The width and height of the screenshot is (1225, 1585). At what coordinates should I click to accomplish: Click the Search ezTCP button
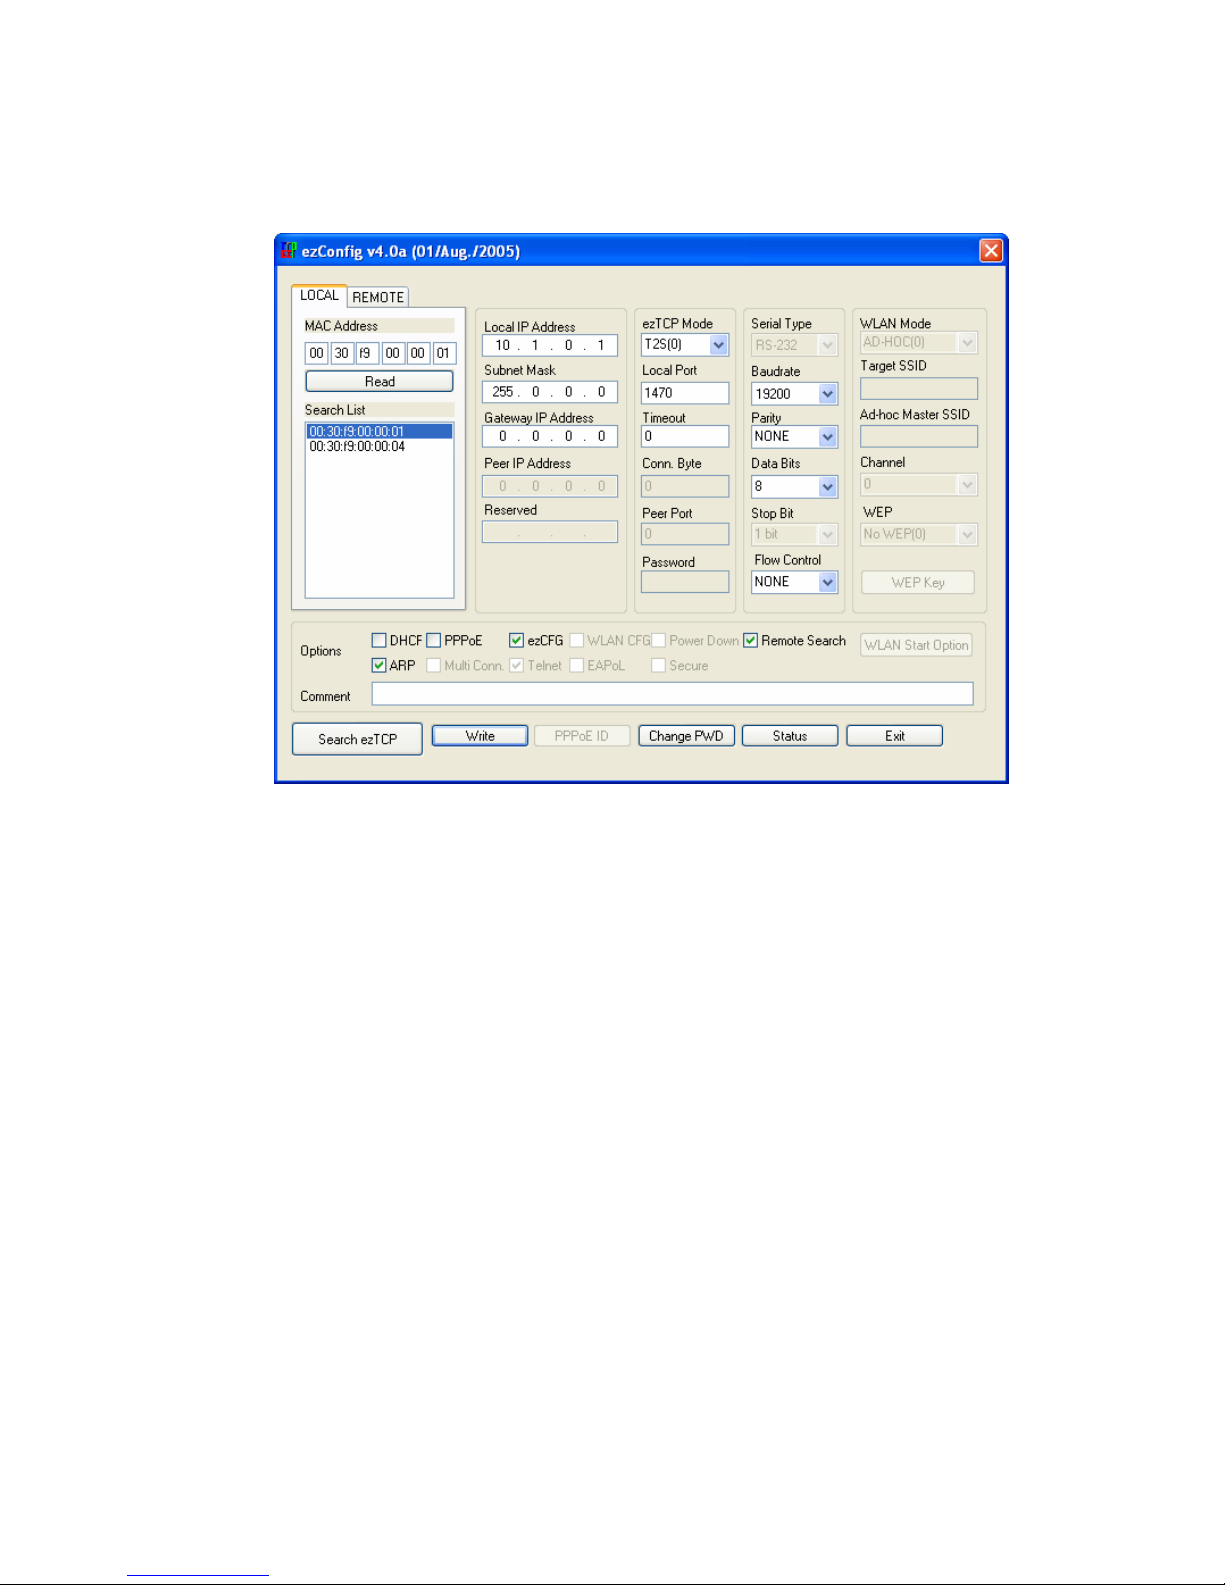357,739
